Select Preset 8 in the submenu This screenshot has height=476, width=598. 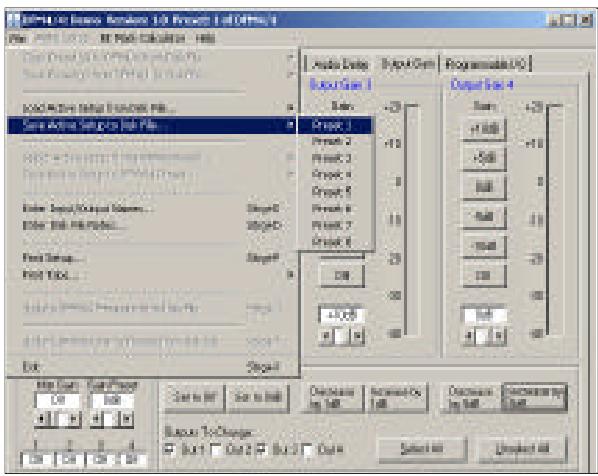(334, 242)
